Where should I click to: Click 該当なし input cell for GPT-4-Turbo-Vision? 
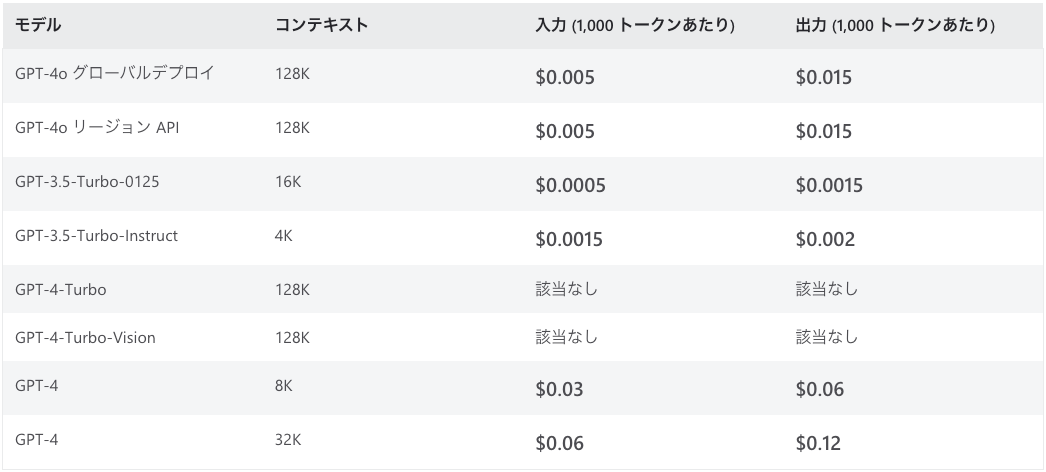click(x=566, y=337)
